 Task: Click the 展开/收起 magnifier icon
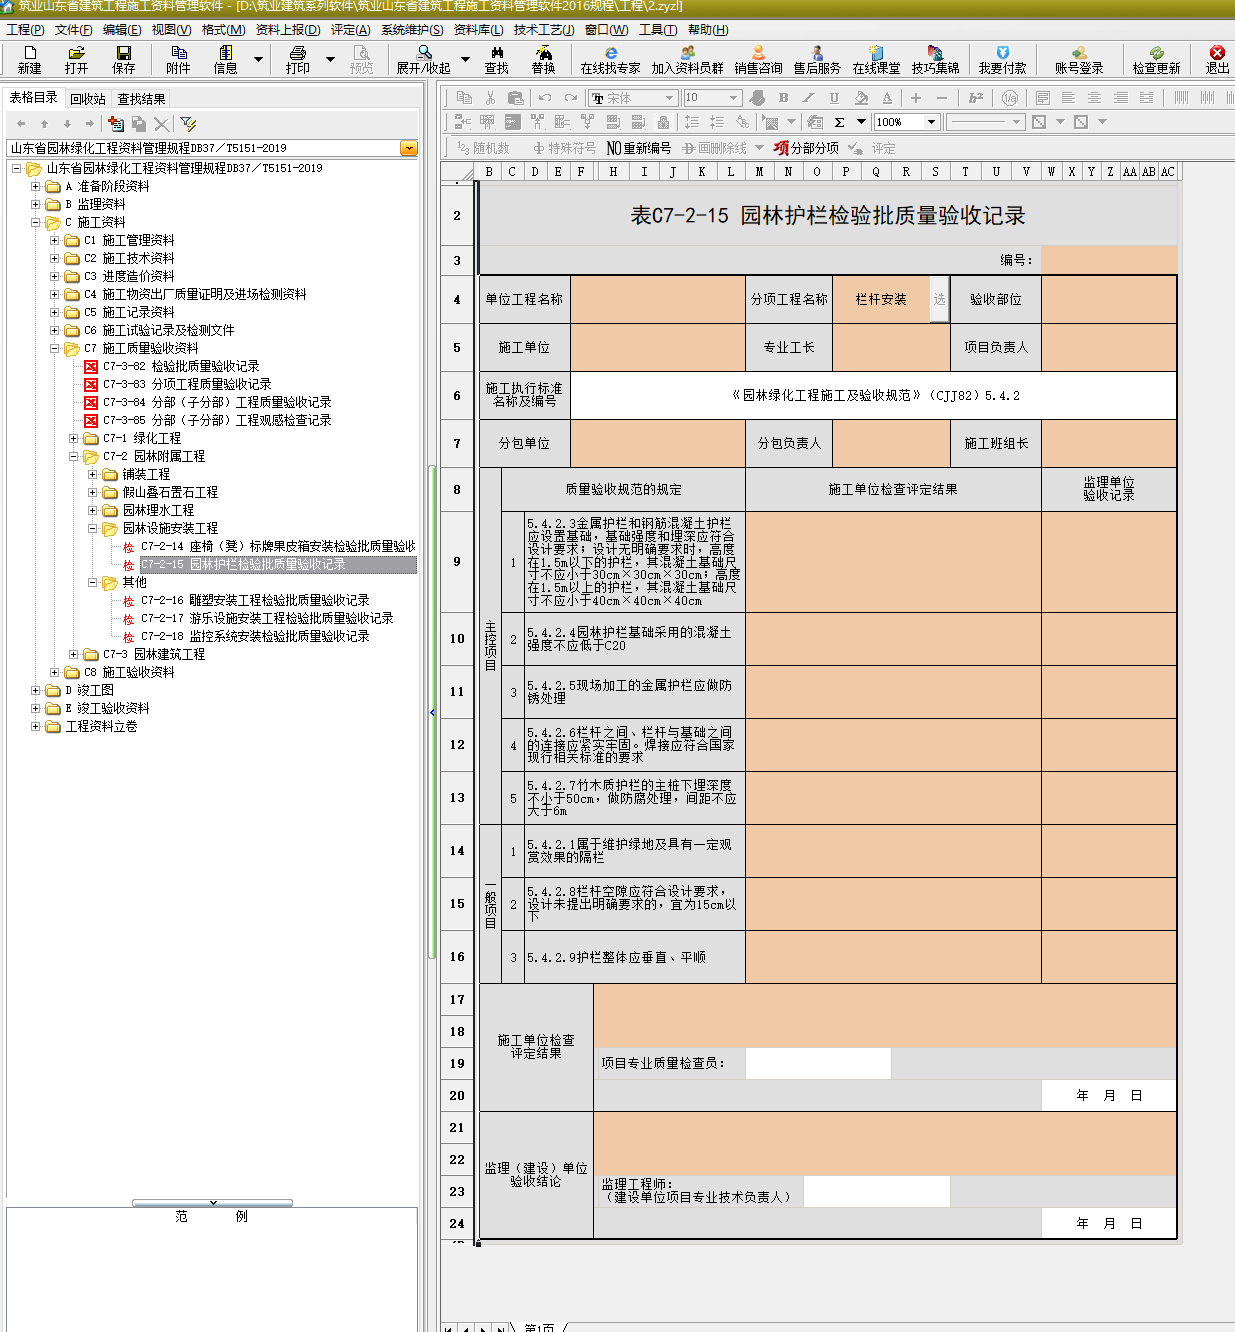[424, 52]
